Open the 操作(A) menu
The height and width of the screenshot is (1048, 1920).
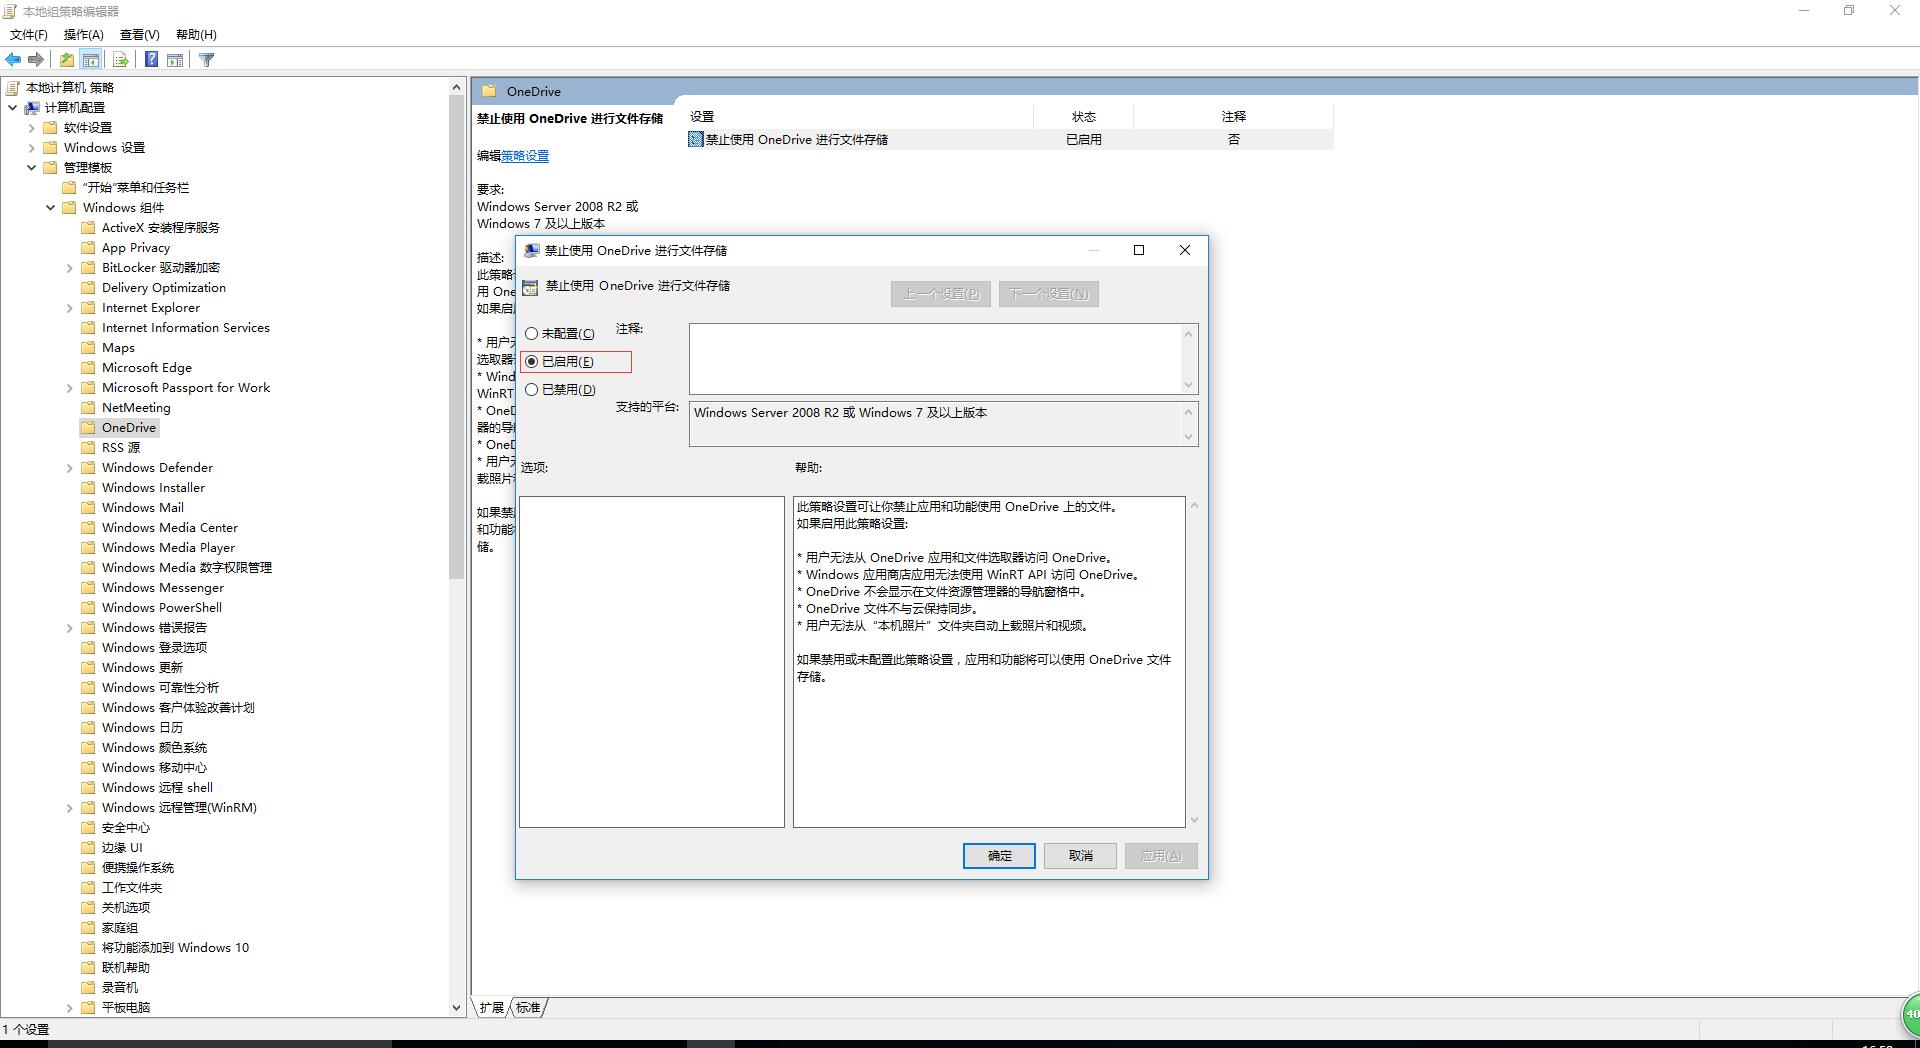coord(84,35)
